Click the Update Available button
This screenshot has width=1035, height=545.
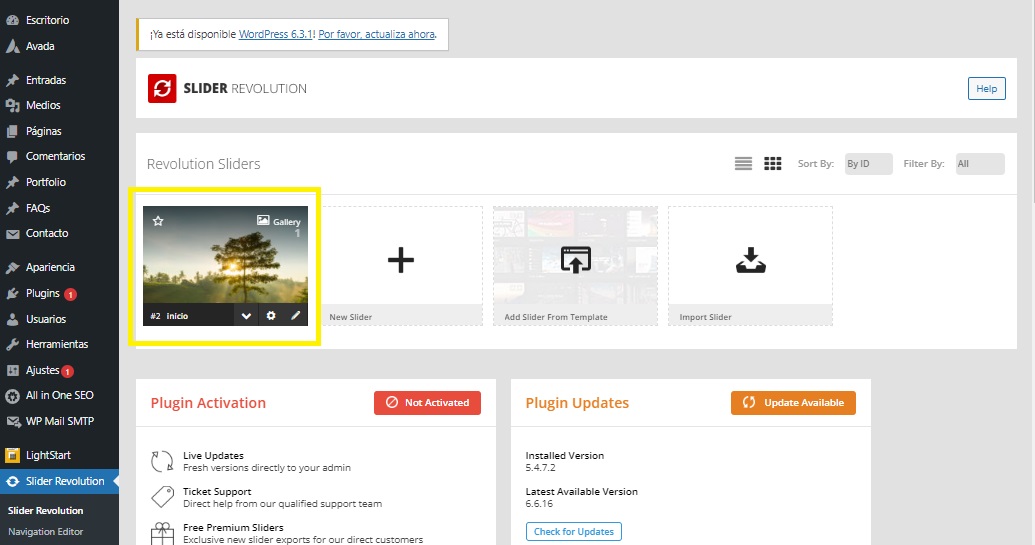pos(793,403)
